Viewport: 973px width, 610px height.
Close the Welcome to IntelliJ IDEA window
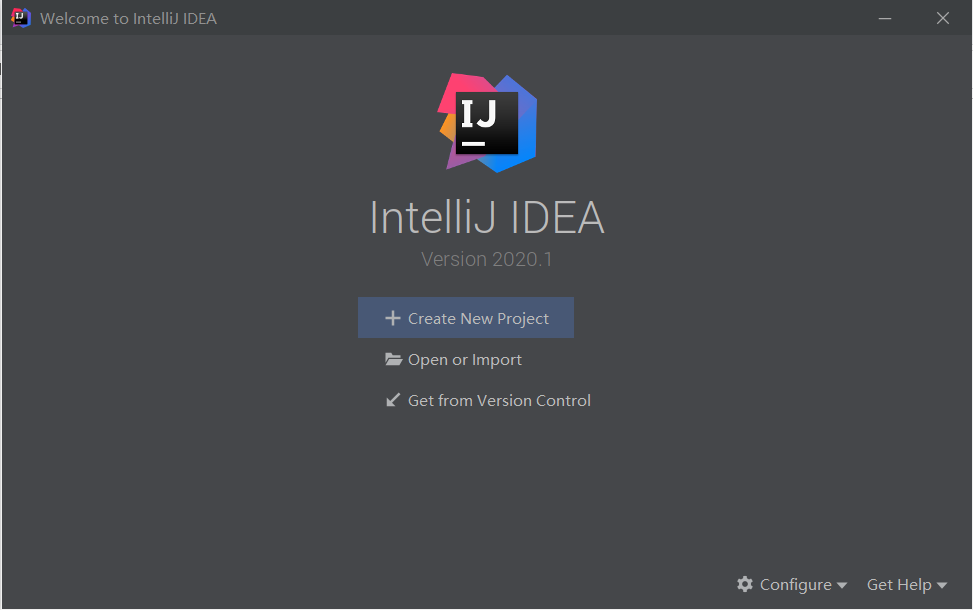click(943, 18)
